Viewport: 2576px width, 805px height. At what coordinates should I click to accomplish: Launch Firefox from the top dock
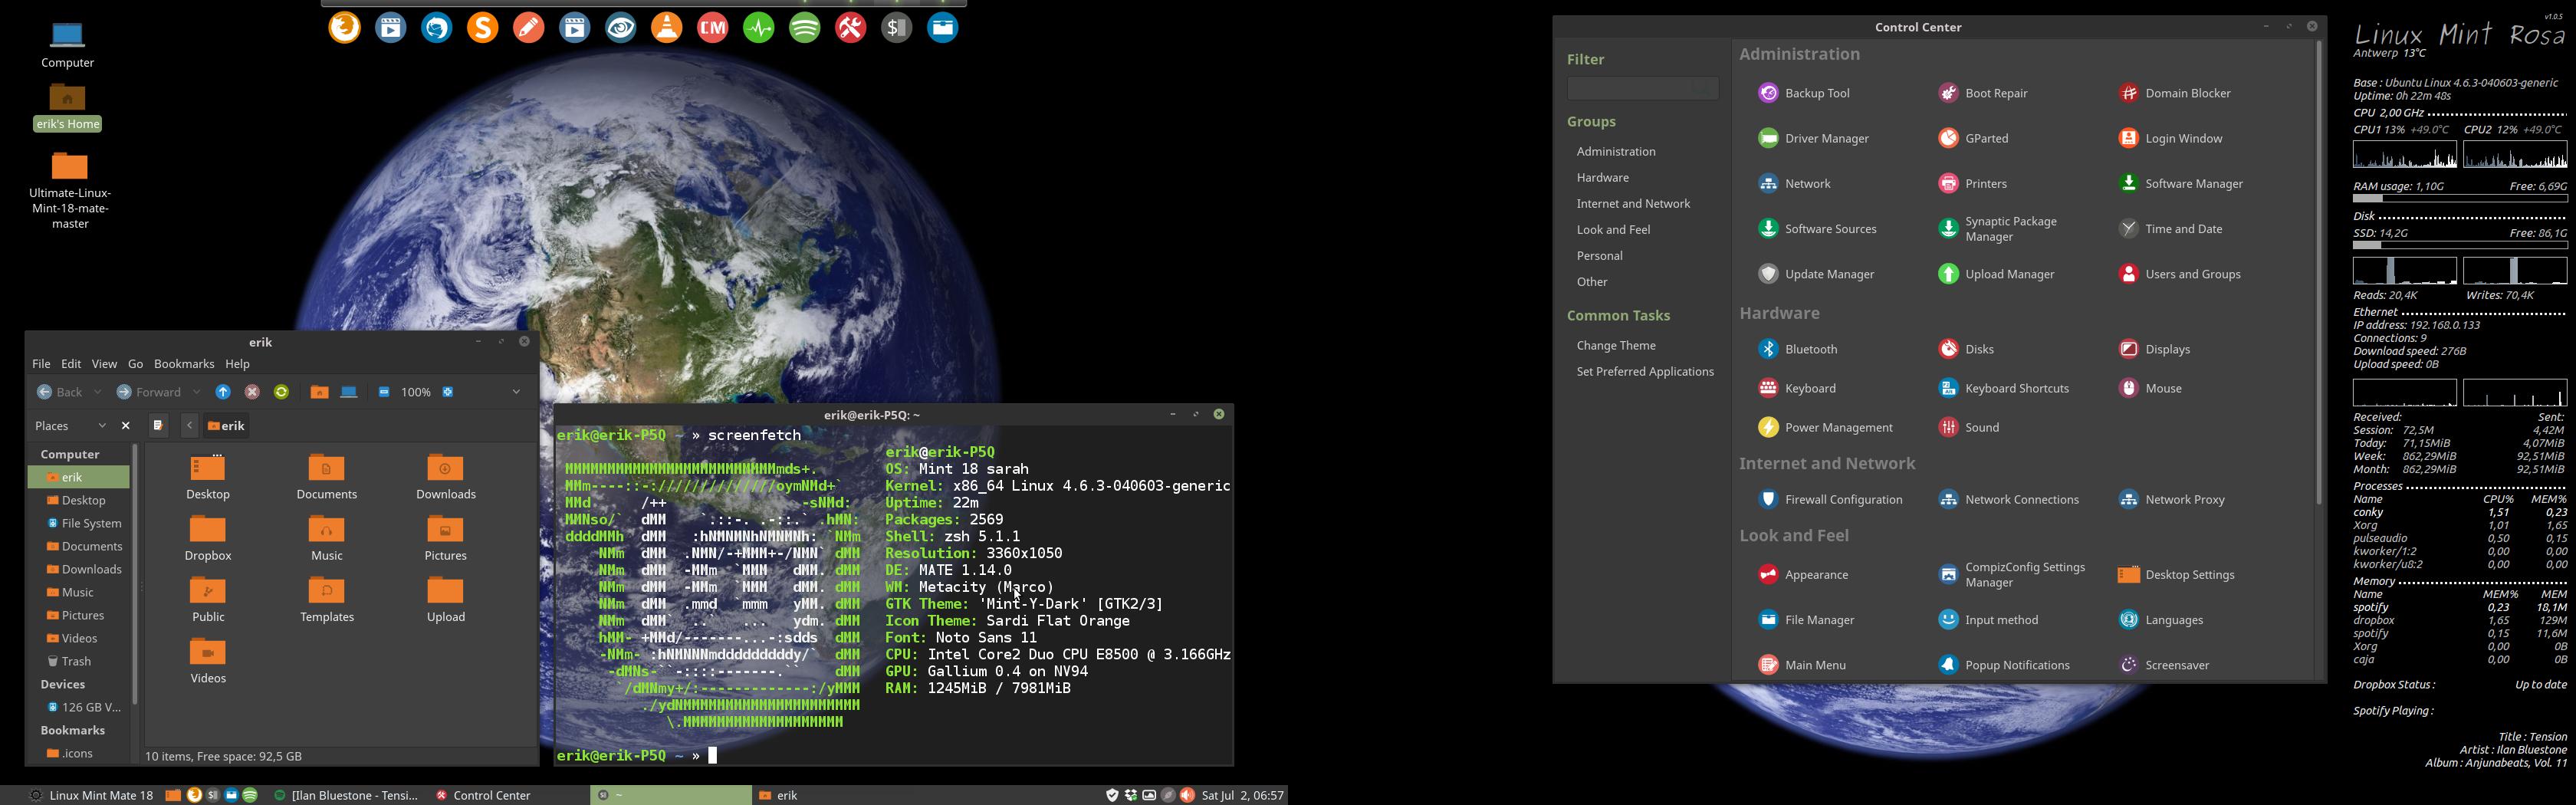344,28
